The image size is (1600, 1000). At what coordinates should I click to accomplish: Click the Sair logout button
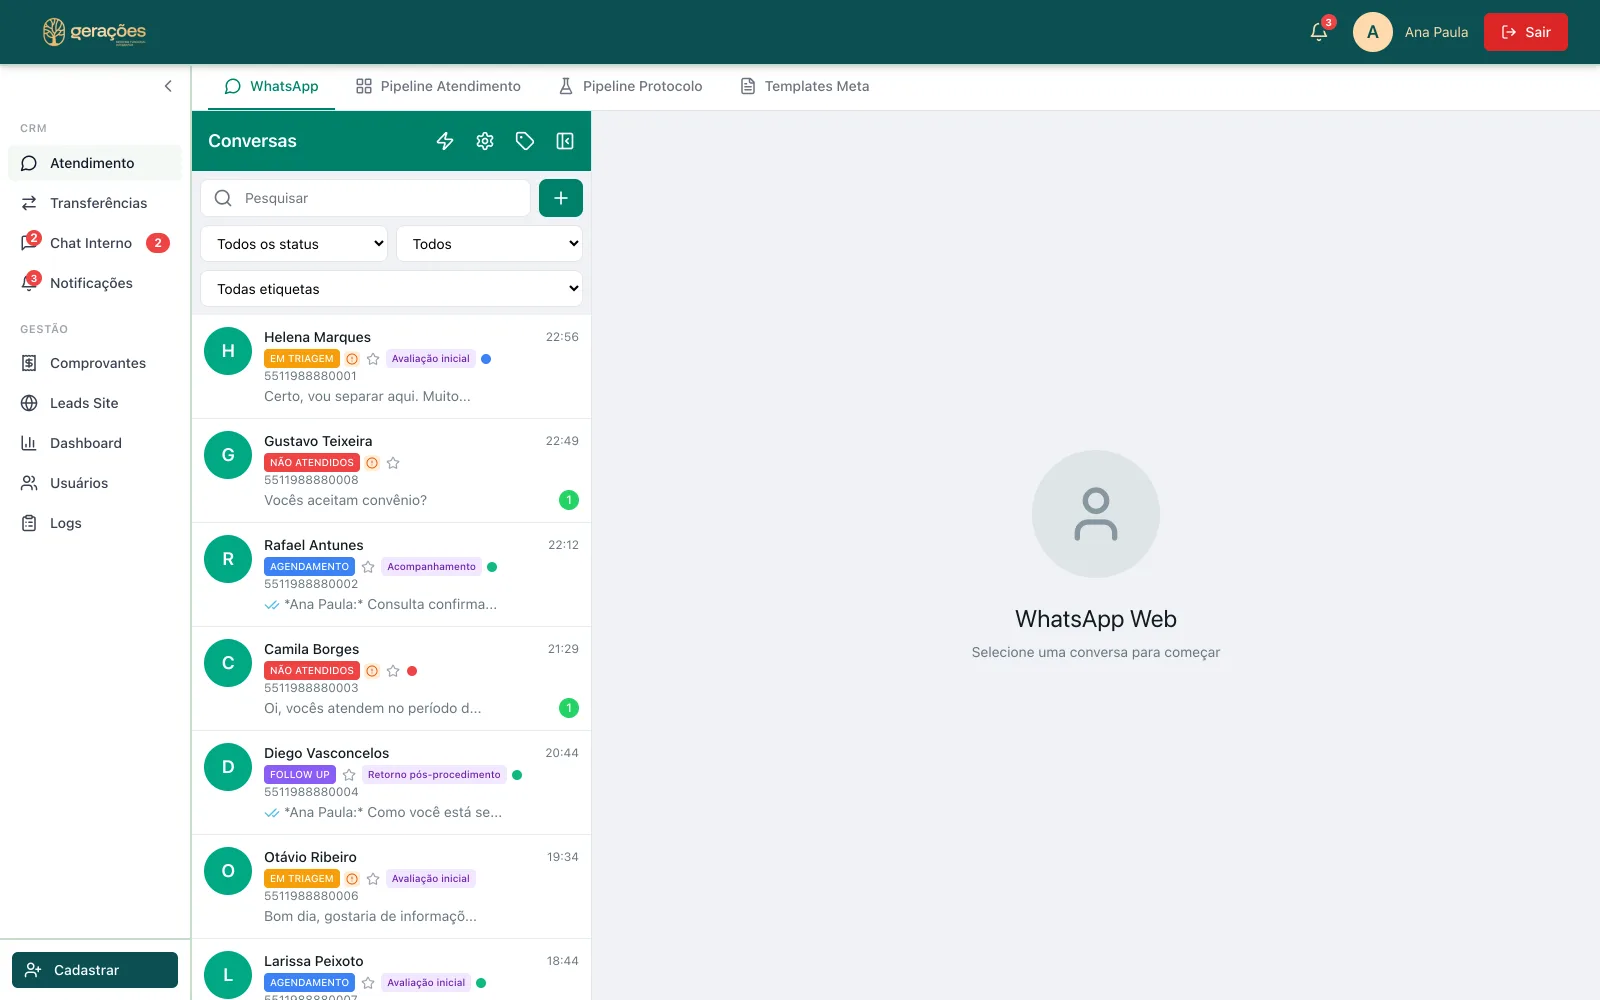coord(1526,32)
